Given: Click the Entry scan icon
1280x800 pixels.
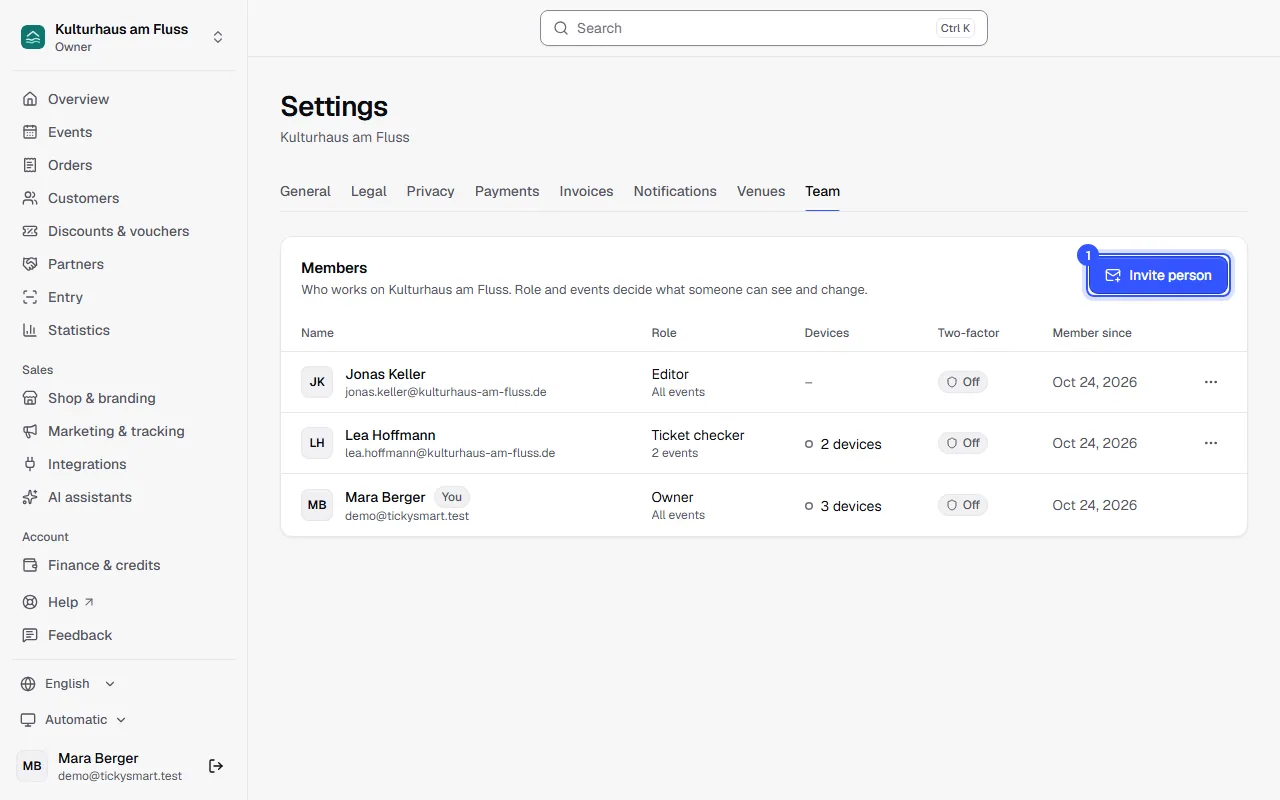Looking at the screenshot, I should 30,297.
